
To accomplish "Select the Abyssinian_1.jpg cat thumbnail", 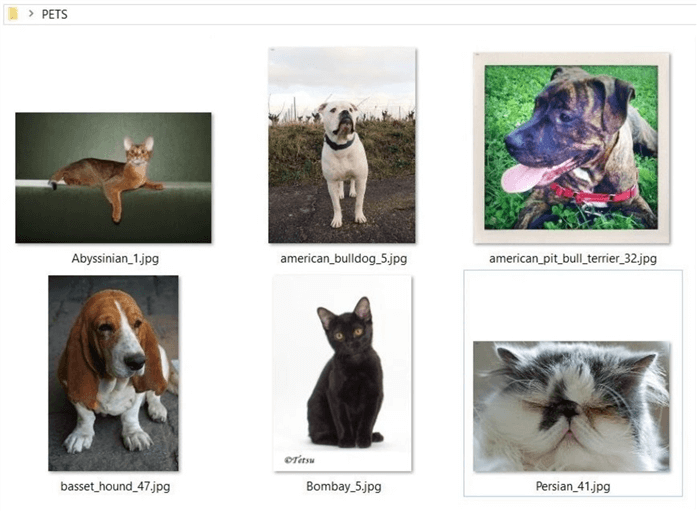I will click(113, 178).
